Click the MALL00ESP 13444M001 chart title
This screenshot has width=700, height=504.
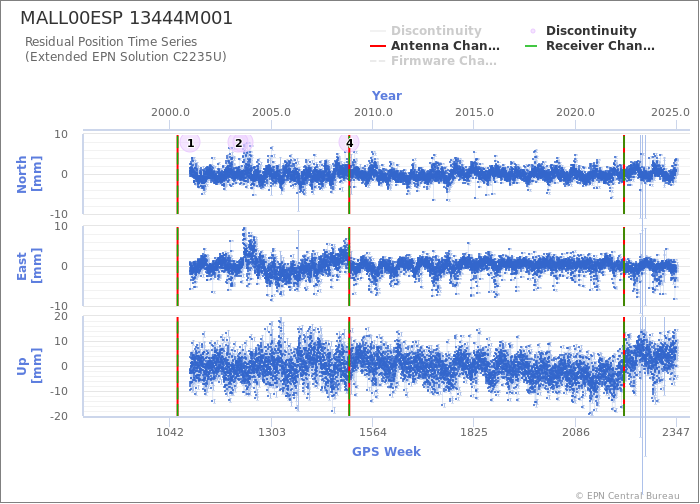[x=126, y=18]
